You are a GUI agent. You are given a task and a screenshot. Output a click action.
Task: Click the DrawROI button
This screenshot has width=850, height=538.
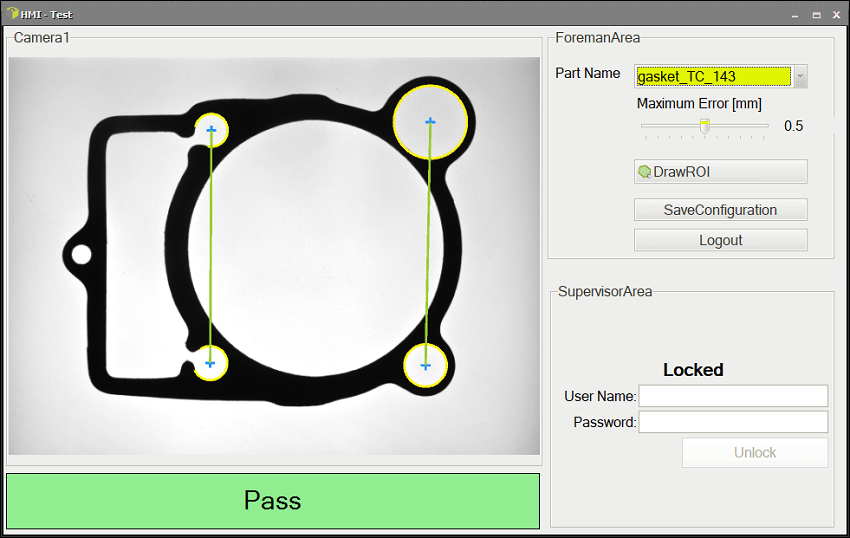pyautogui.click(x=720, y=172)
